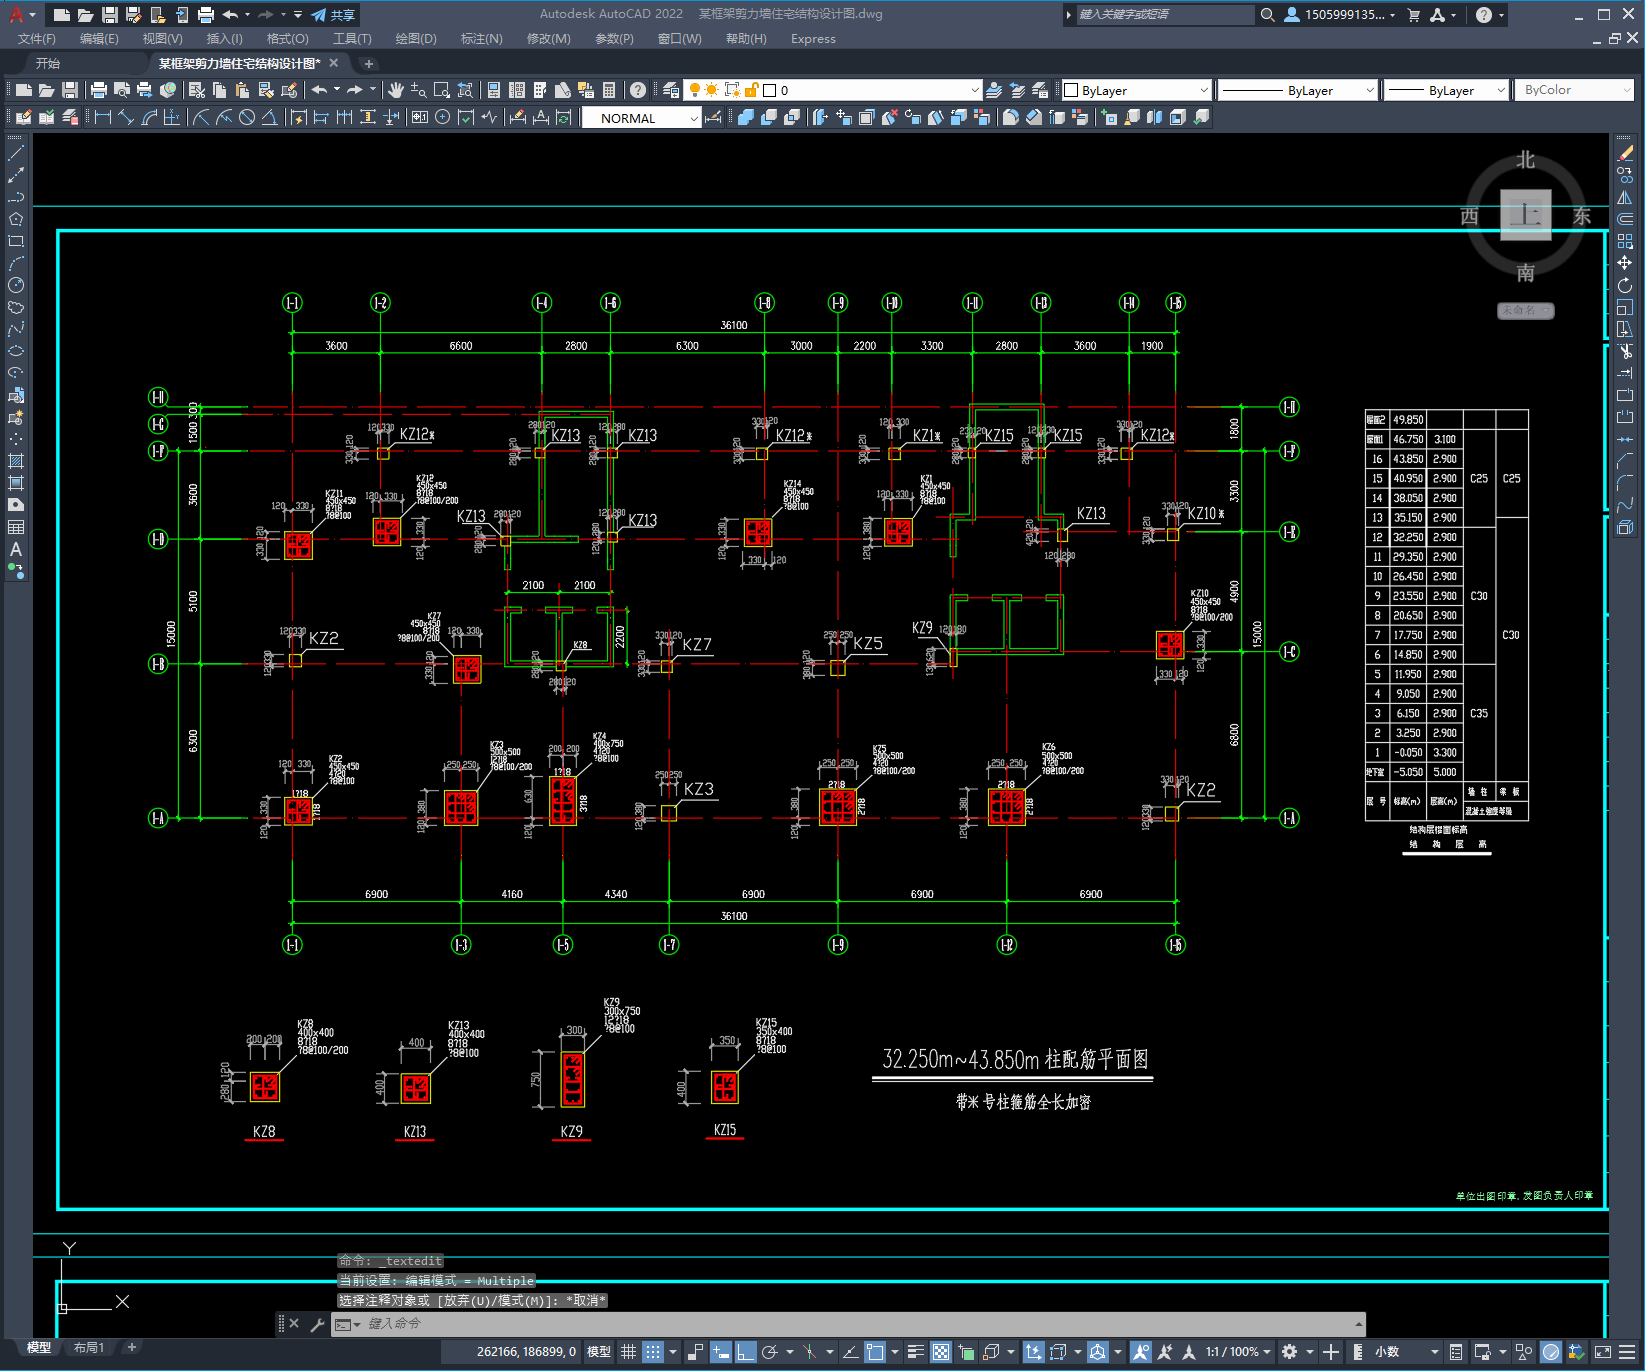This screenshot has height=1371, width=1645.
Task: Click the Center Mark dimension icon
Action: tap(442, 117)
